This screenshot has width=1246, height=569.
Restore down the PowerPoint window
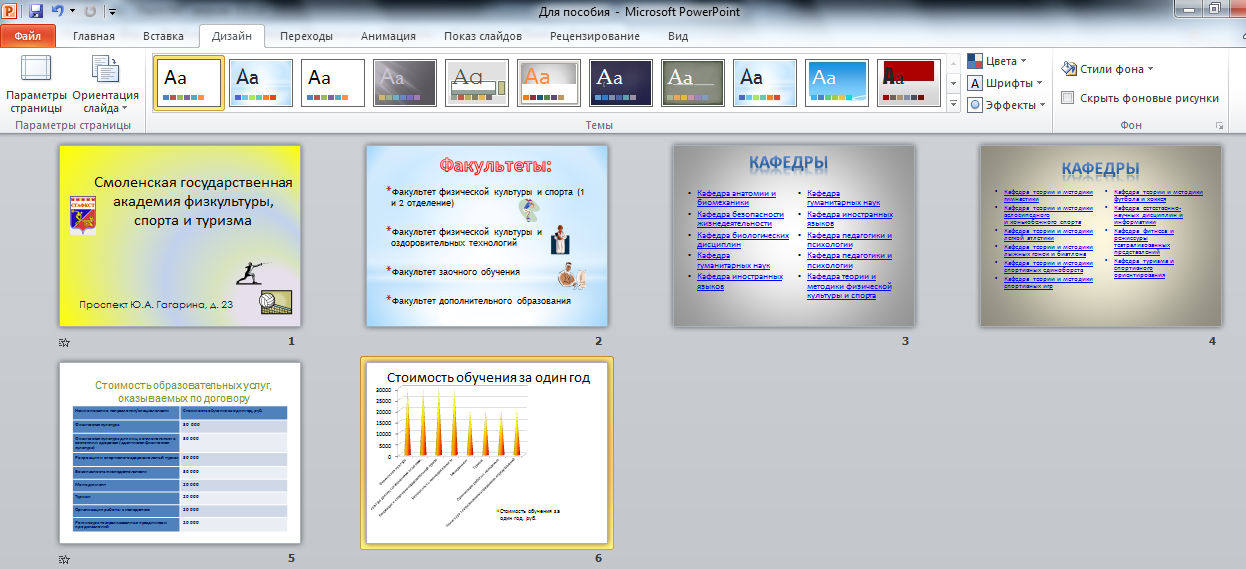[x=1218, y=9]
